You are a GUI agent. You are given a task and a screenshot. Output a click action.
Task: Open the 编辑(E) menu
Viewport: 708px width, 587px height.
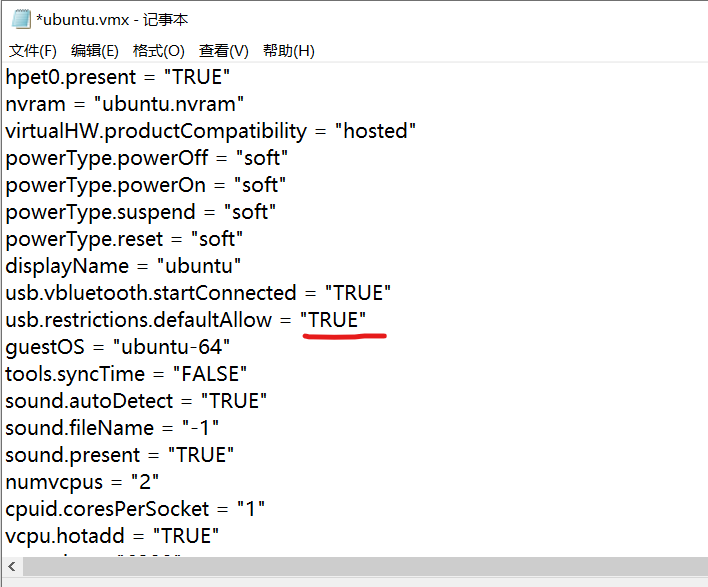point(95,51)
